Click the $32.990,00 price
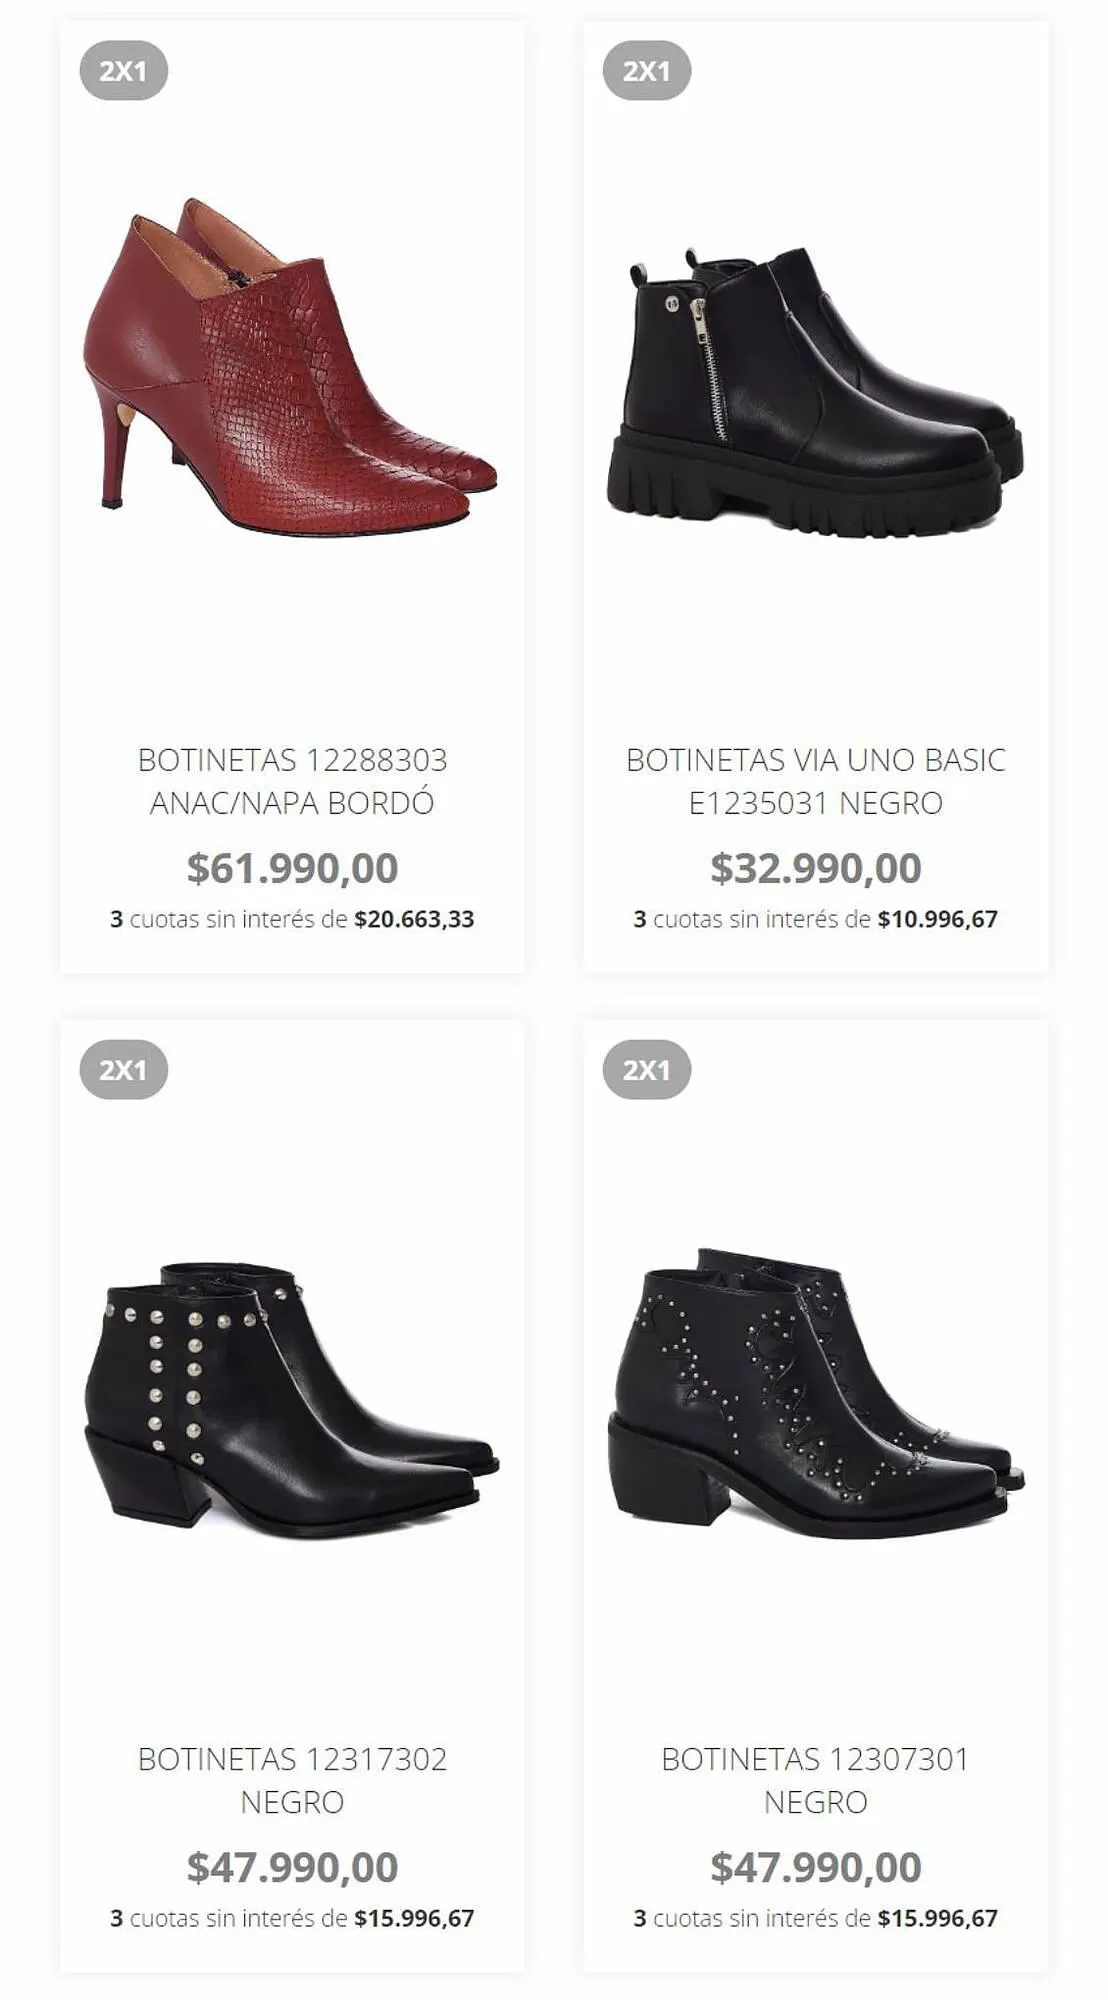The width and height of the screenshot is (1108, 2000). click(x=815, y=868)
